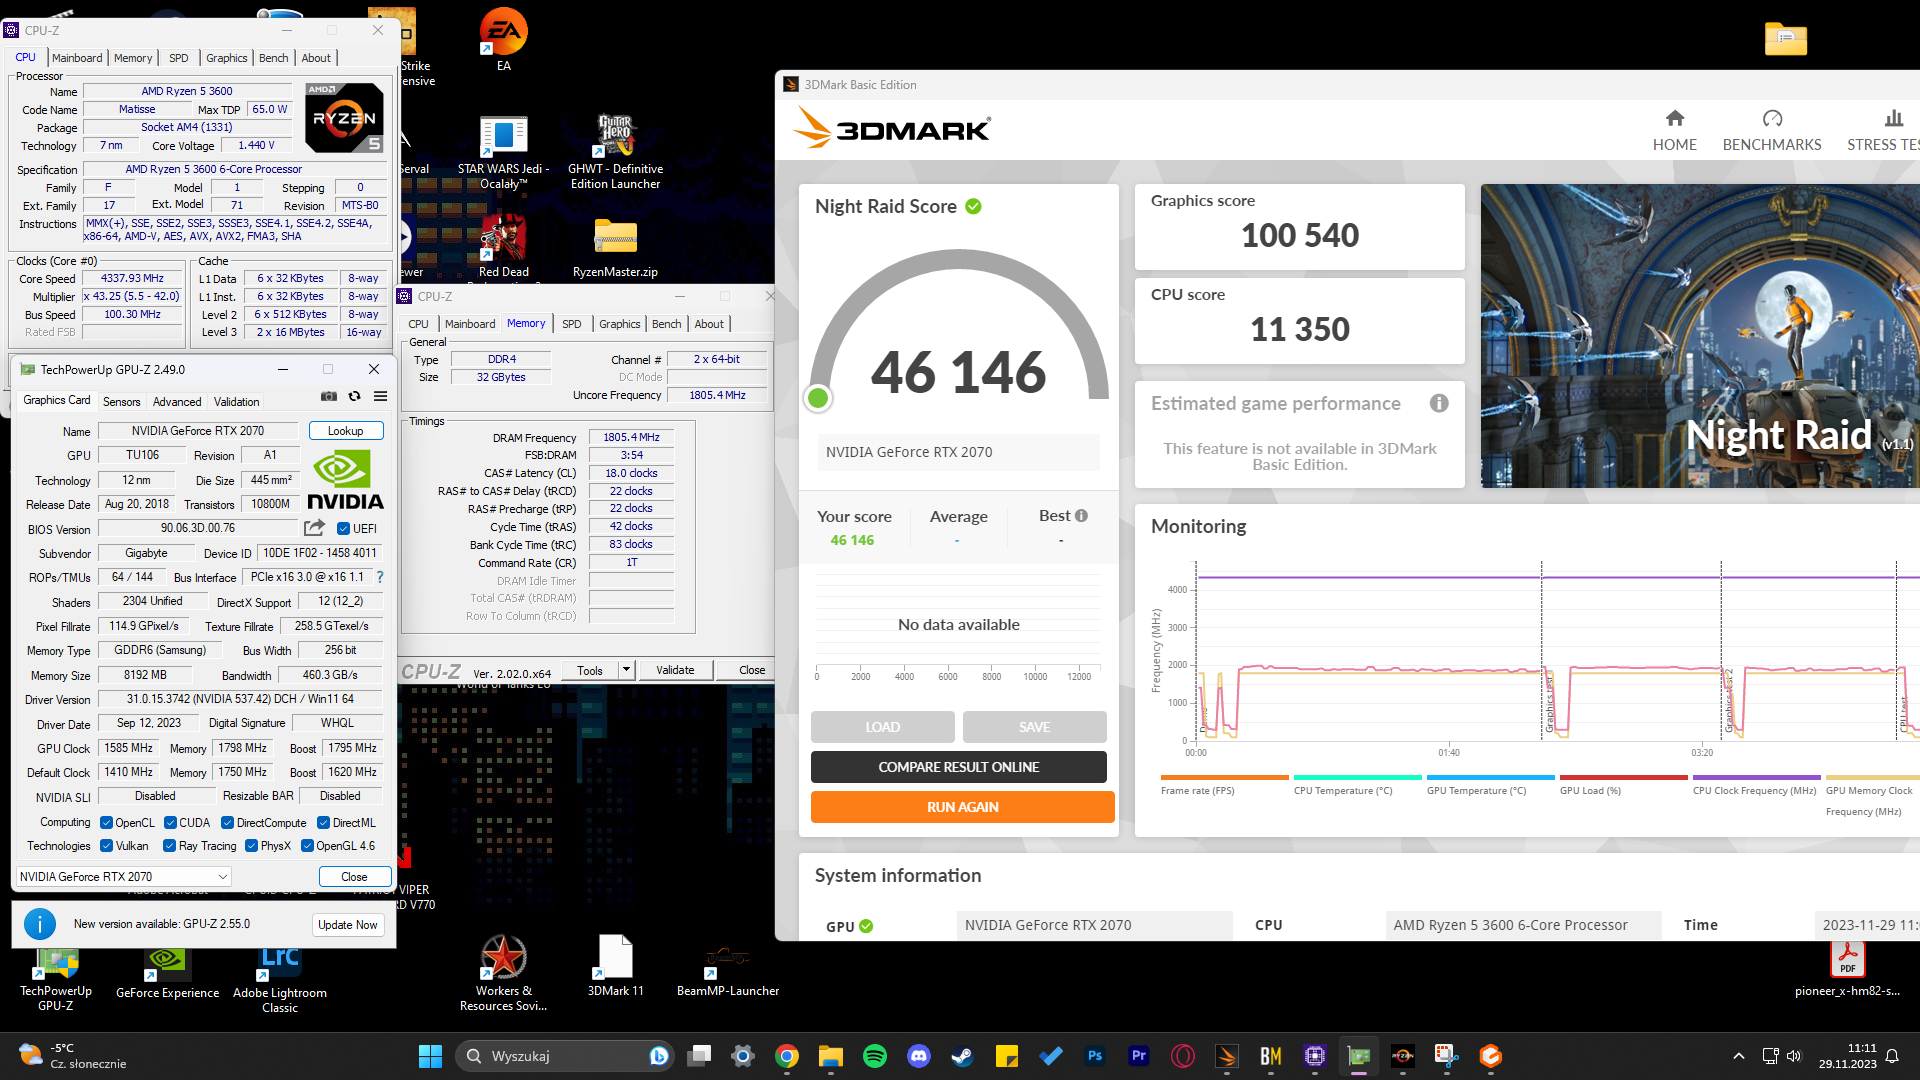Click RUN AGAIN in 3DMark

pyautogui.click(x=962, y=807)
